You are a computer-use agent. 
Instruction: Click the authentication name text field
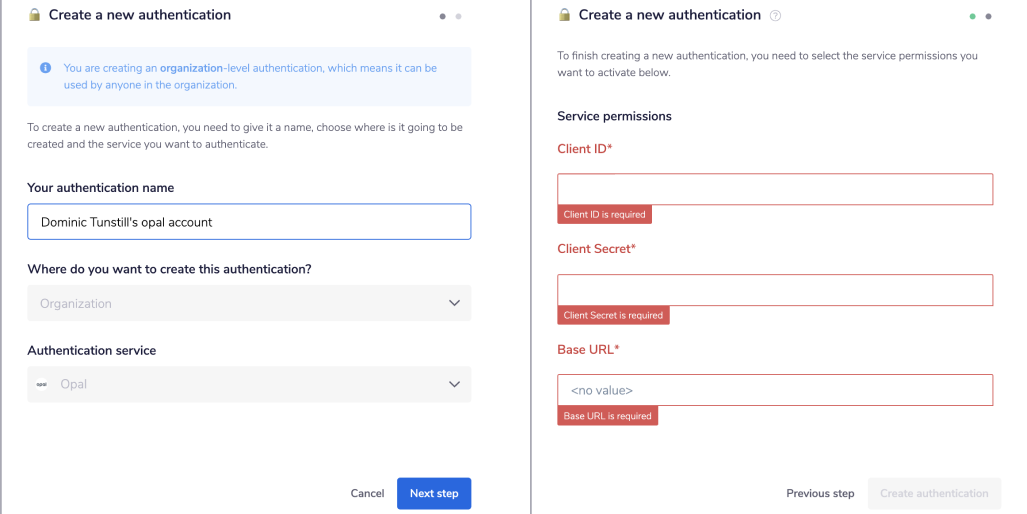tap(249, 222)
